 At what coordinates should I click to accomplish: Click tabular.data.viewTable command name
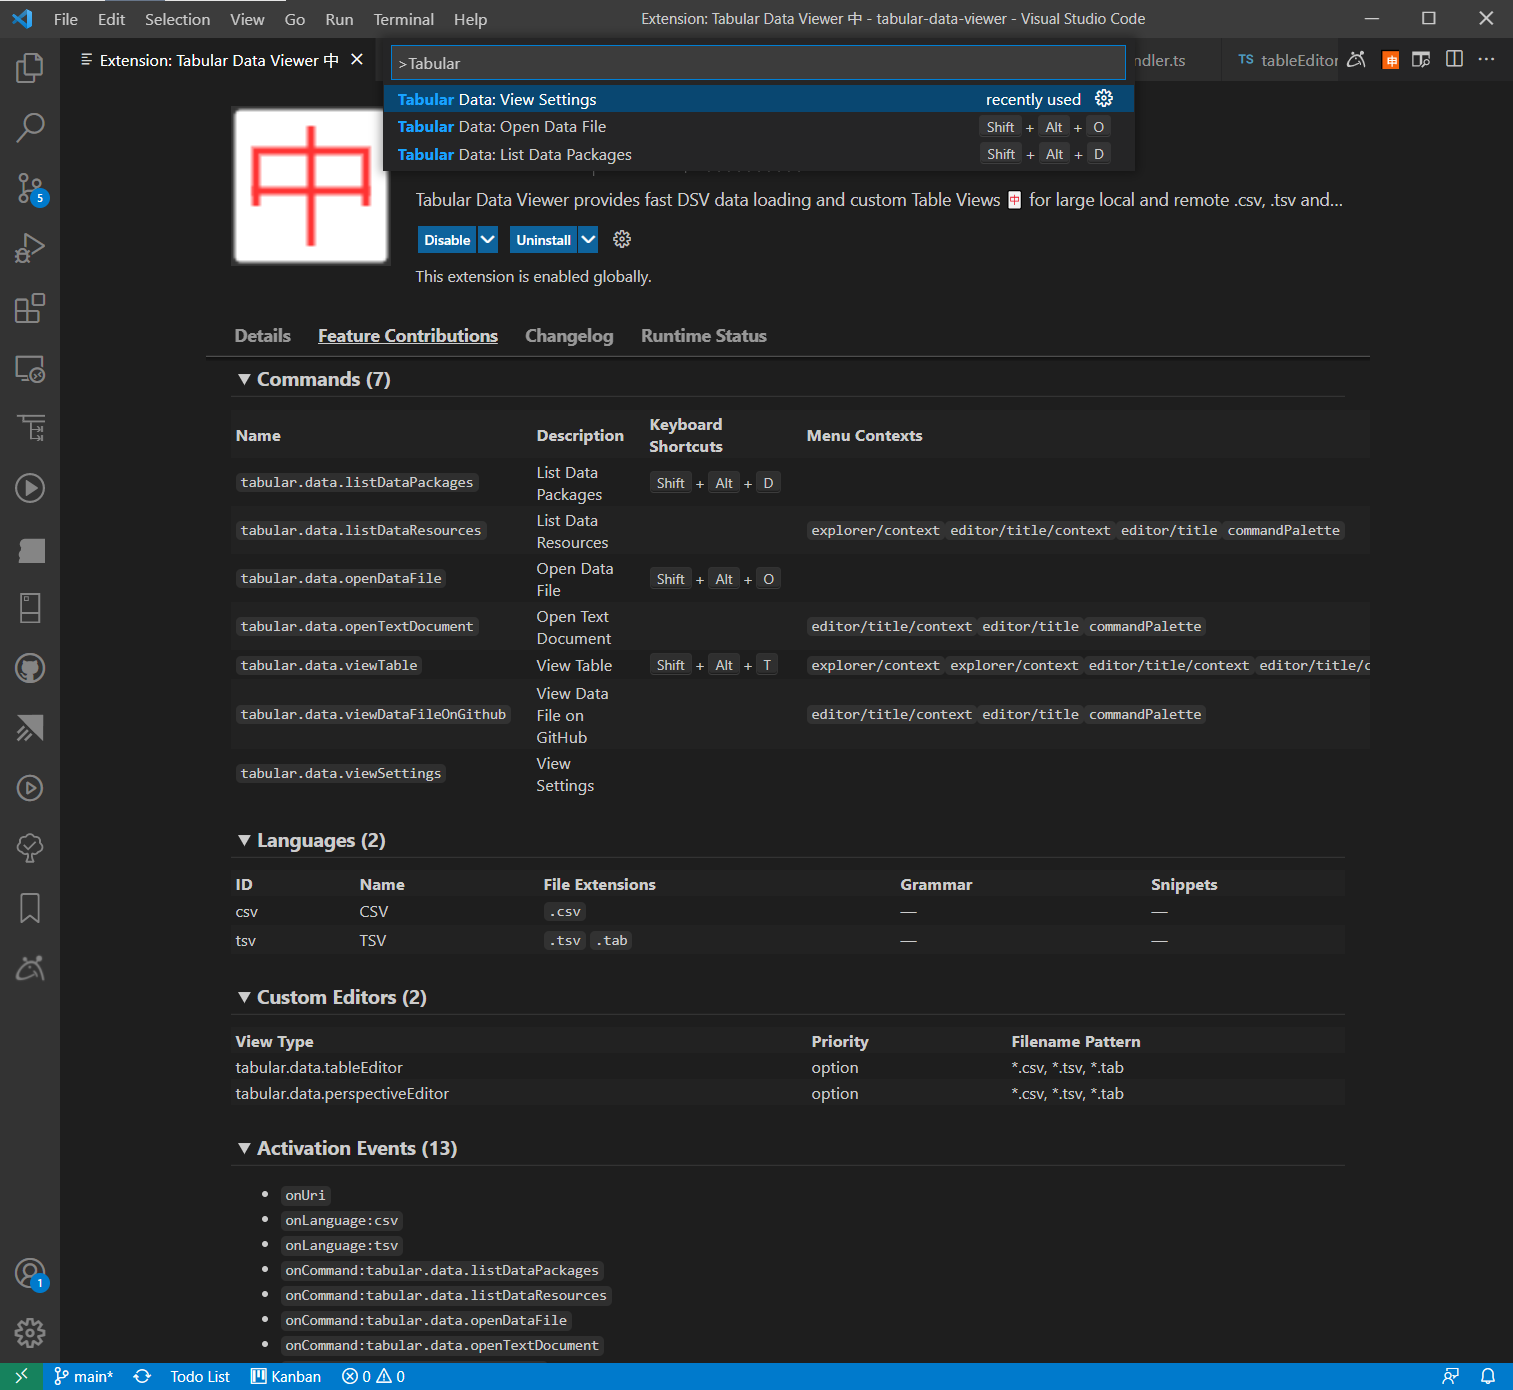[x=329, y=665]
